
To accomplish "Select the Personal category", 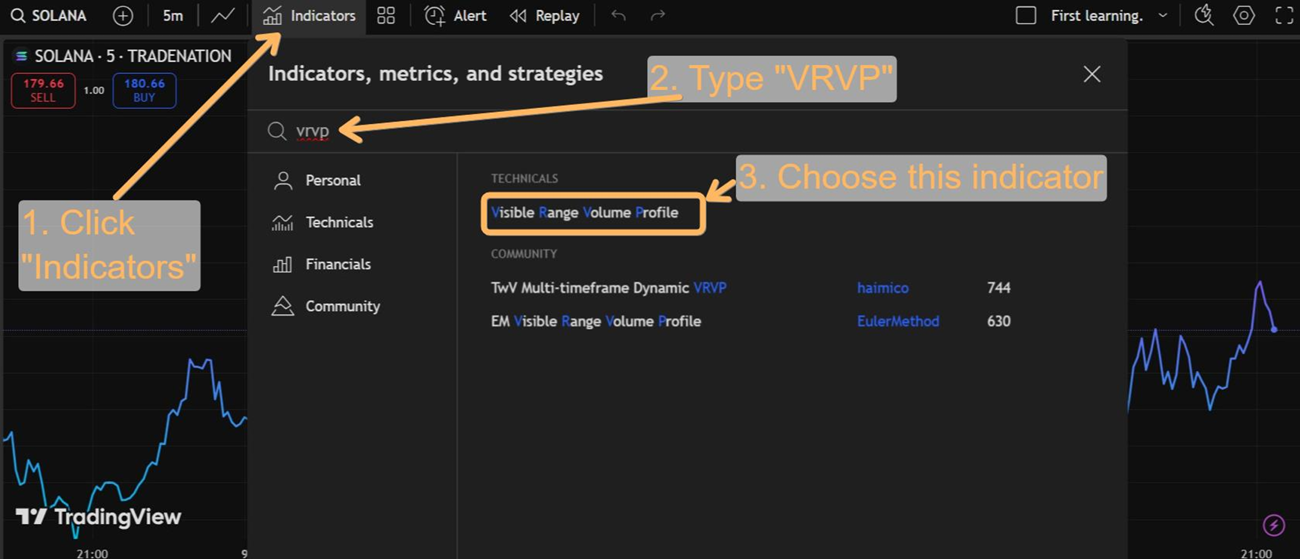I will (317, 180).
